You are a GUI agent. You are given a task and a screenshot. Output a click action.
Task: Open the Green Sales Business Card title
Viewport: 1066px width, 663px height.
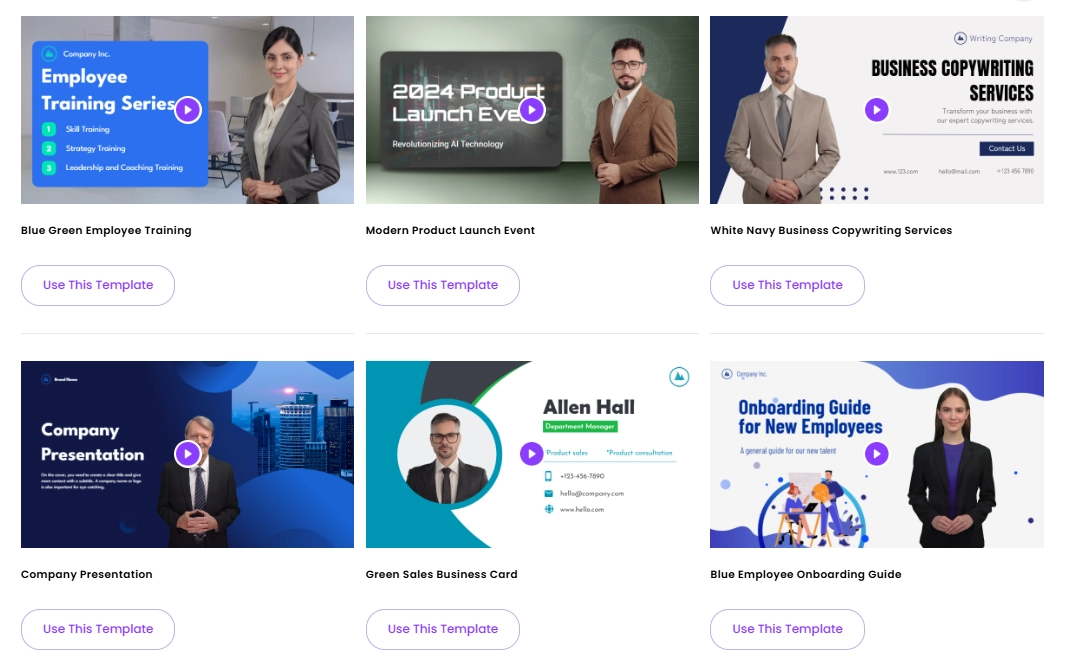pyautogui.click(x=441, y=575)
